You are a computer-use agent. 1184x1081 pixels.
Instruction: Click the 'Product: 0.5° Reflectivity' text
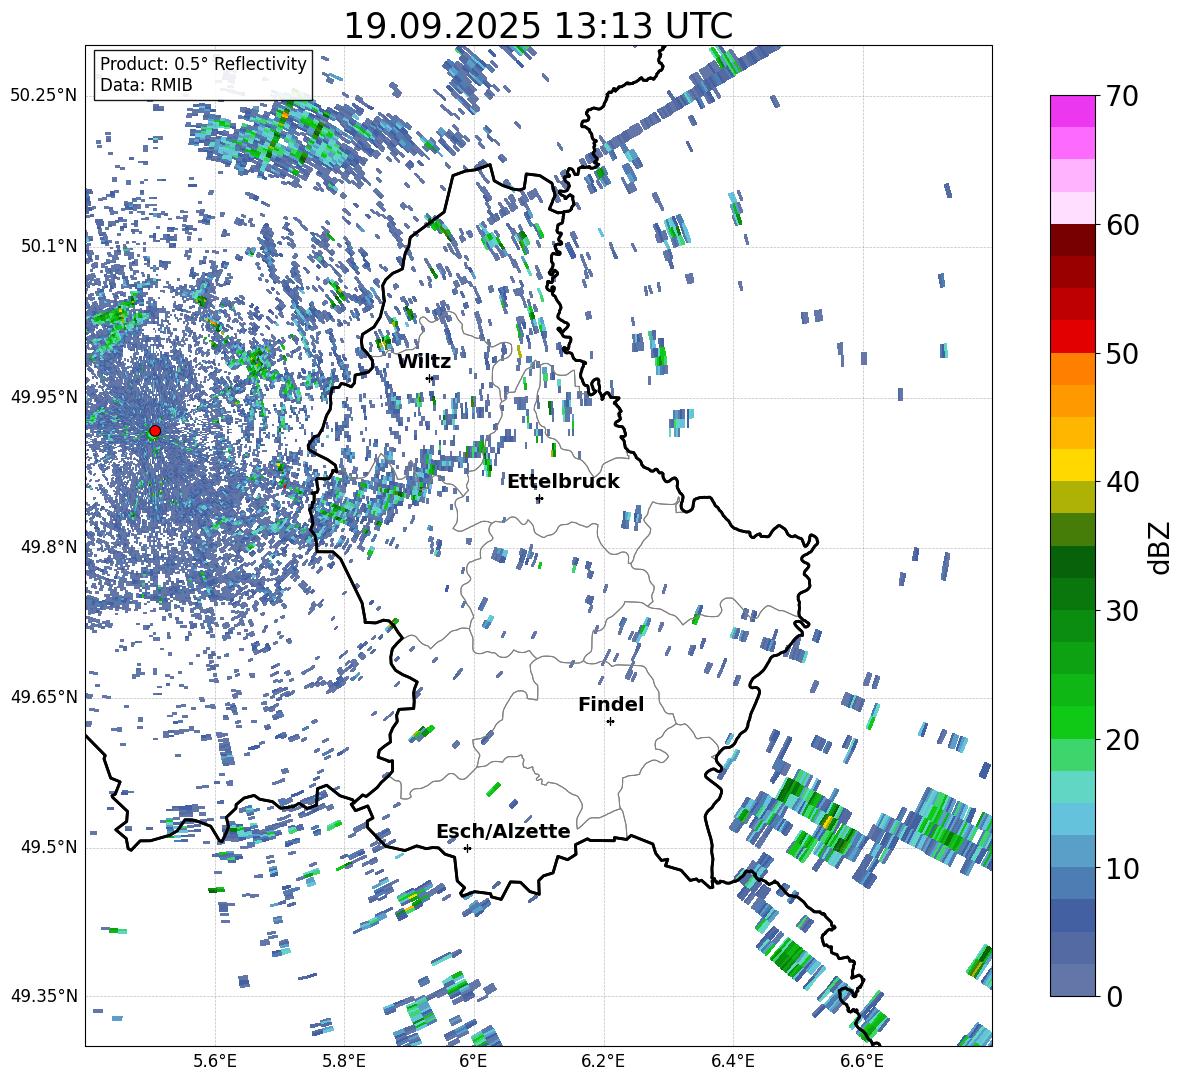pos(203,64)
